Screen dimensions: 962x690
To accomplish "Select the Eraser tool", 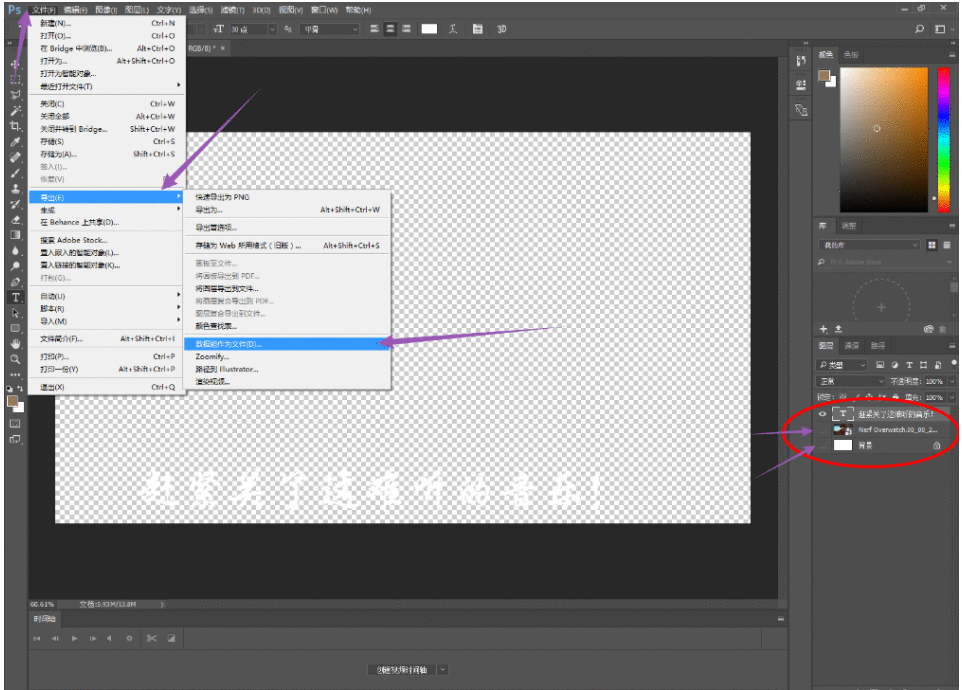I will (x=15, y=219).
